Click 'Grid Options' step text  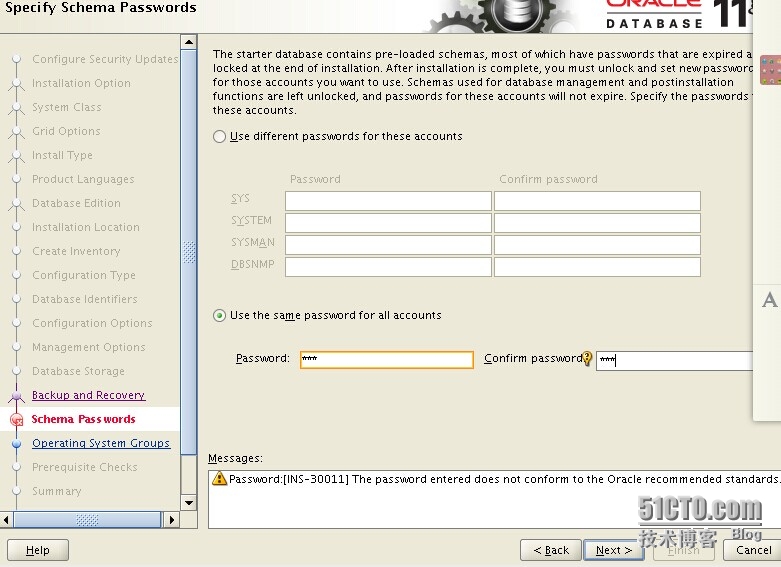(66, 131)
